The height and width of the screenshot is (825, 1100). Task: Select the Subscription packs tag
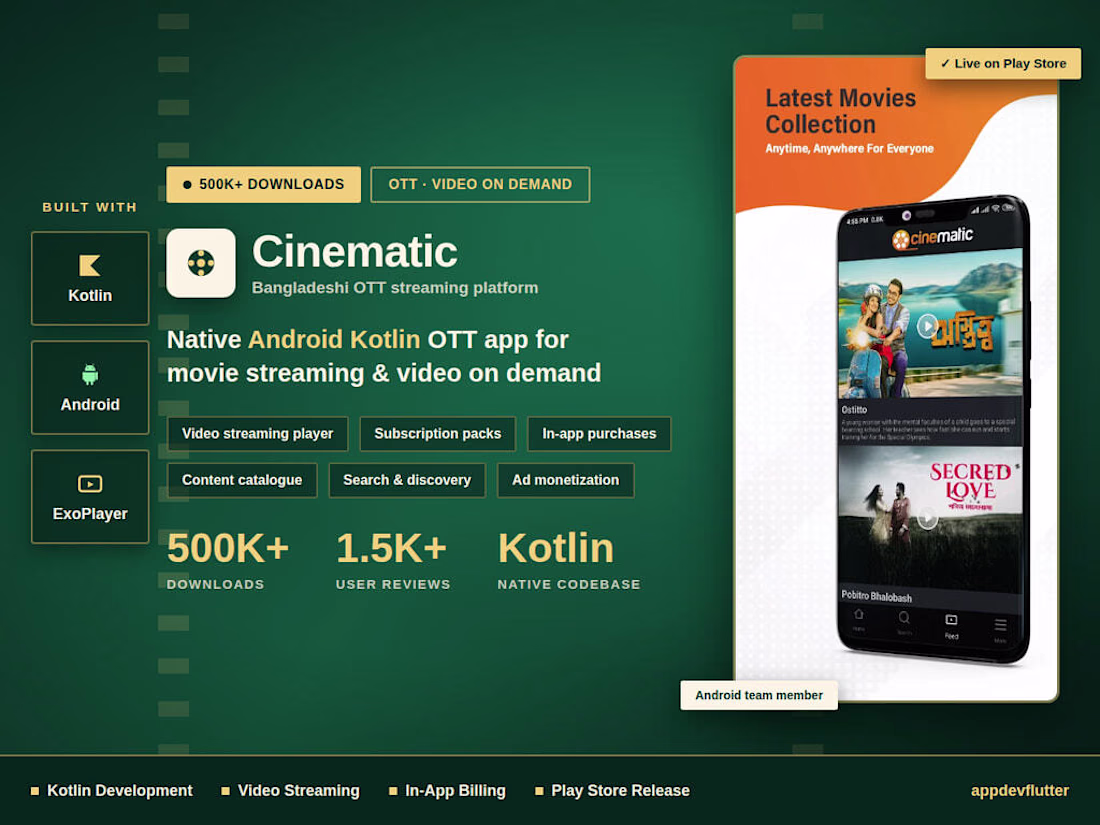438,434
